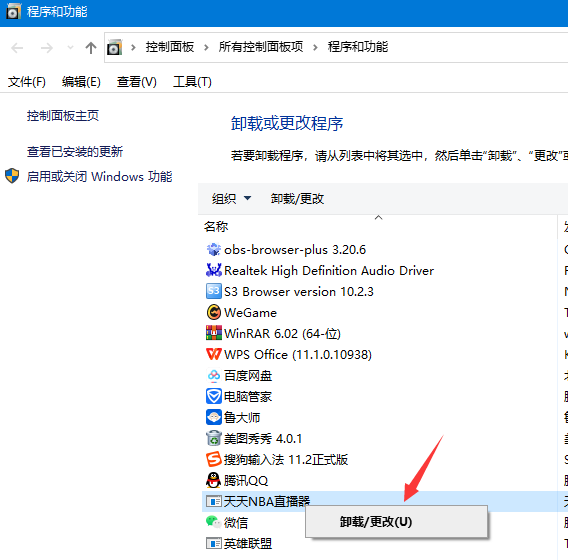Select 搜狗输入法 11.2正式版 entry
Image resolution: width=568 pixels, height=560 pixels.
pyautogui.click(x=286, y=459)
